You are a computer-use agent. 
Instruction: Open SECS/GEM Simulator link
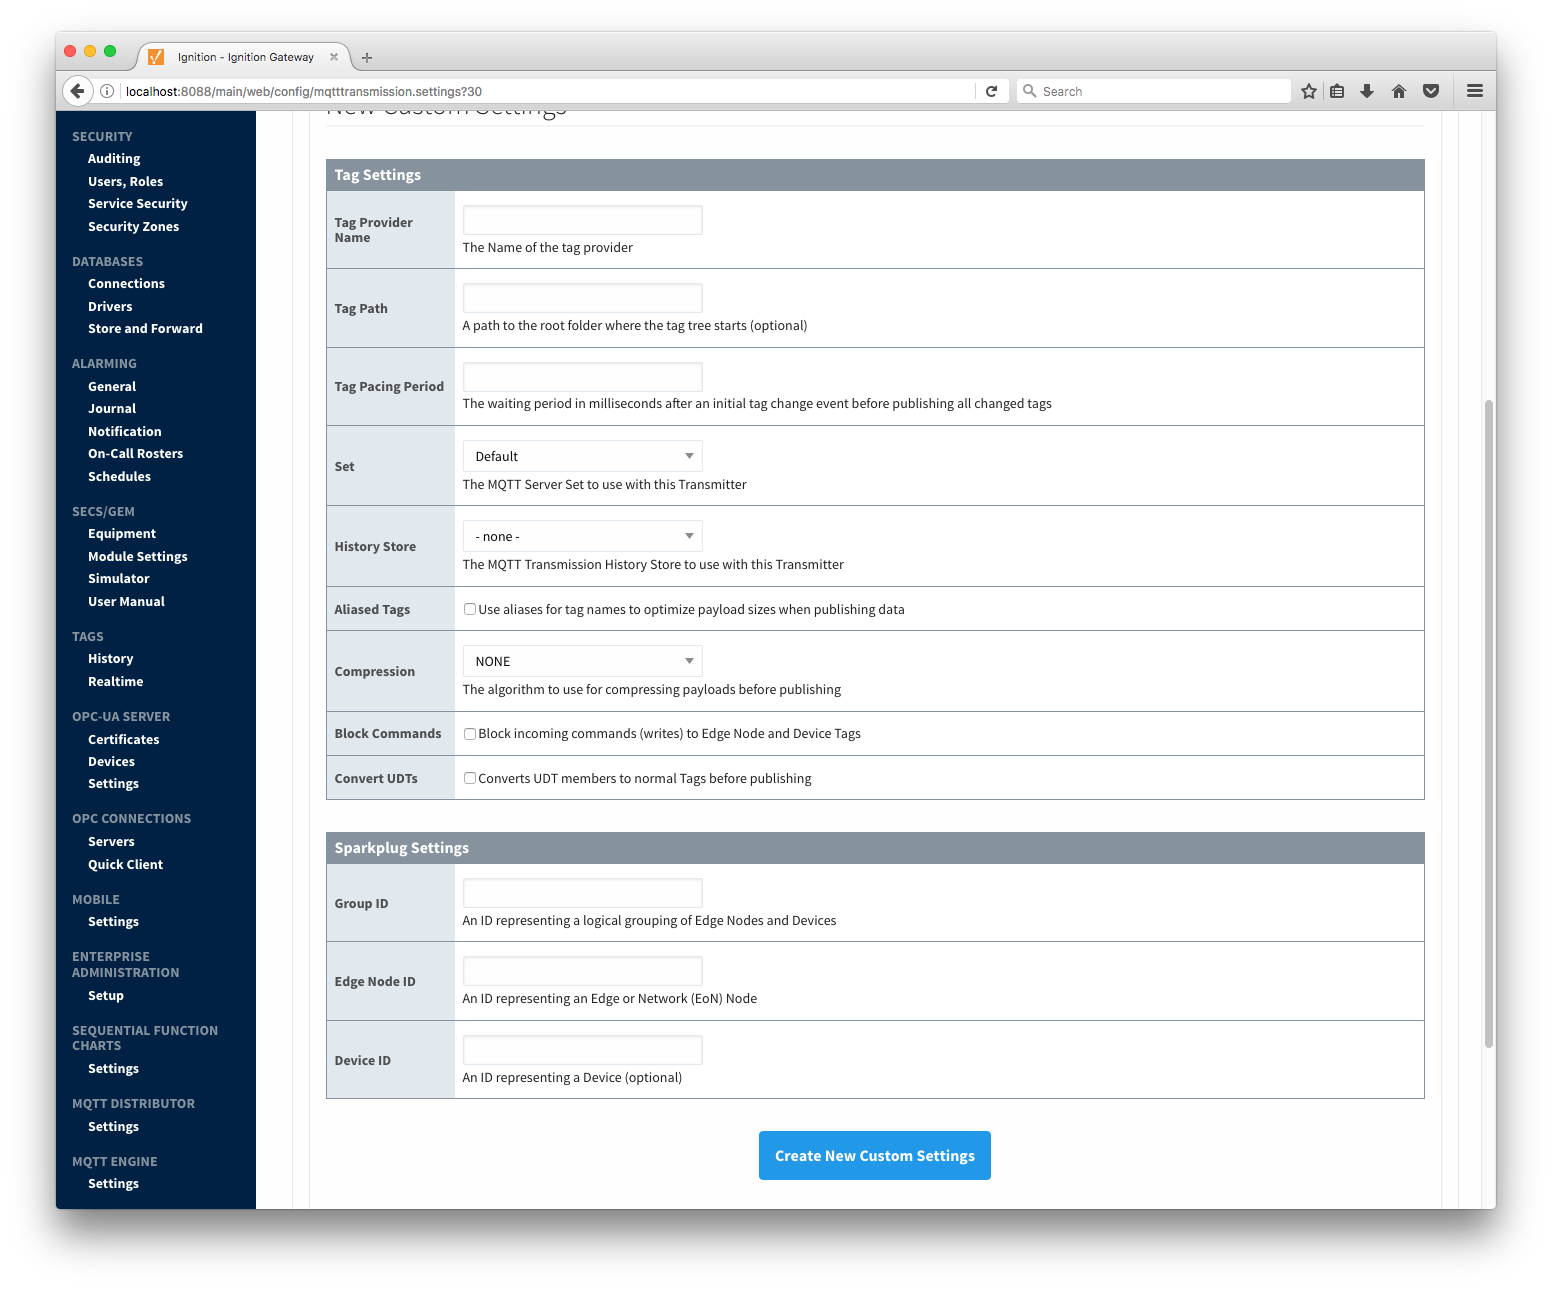pos(118,579)
